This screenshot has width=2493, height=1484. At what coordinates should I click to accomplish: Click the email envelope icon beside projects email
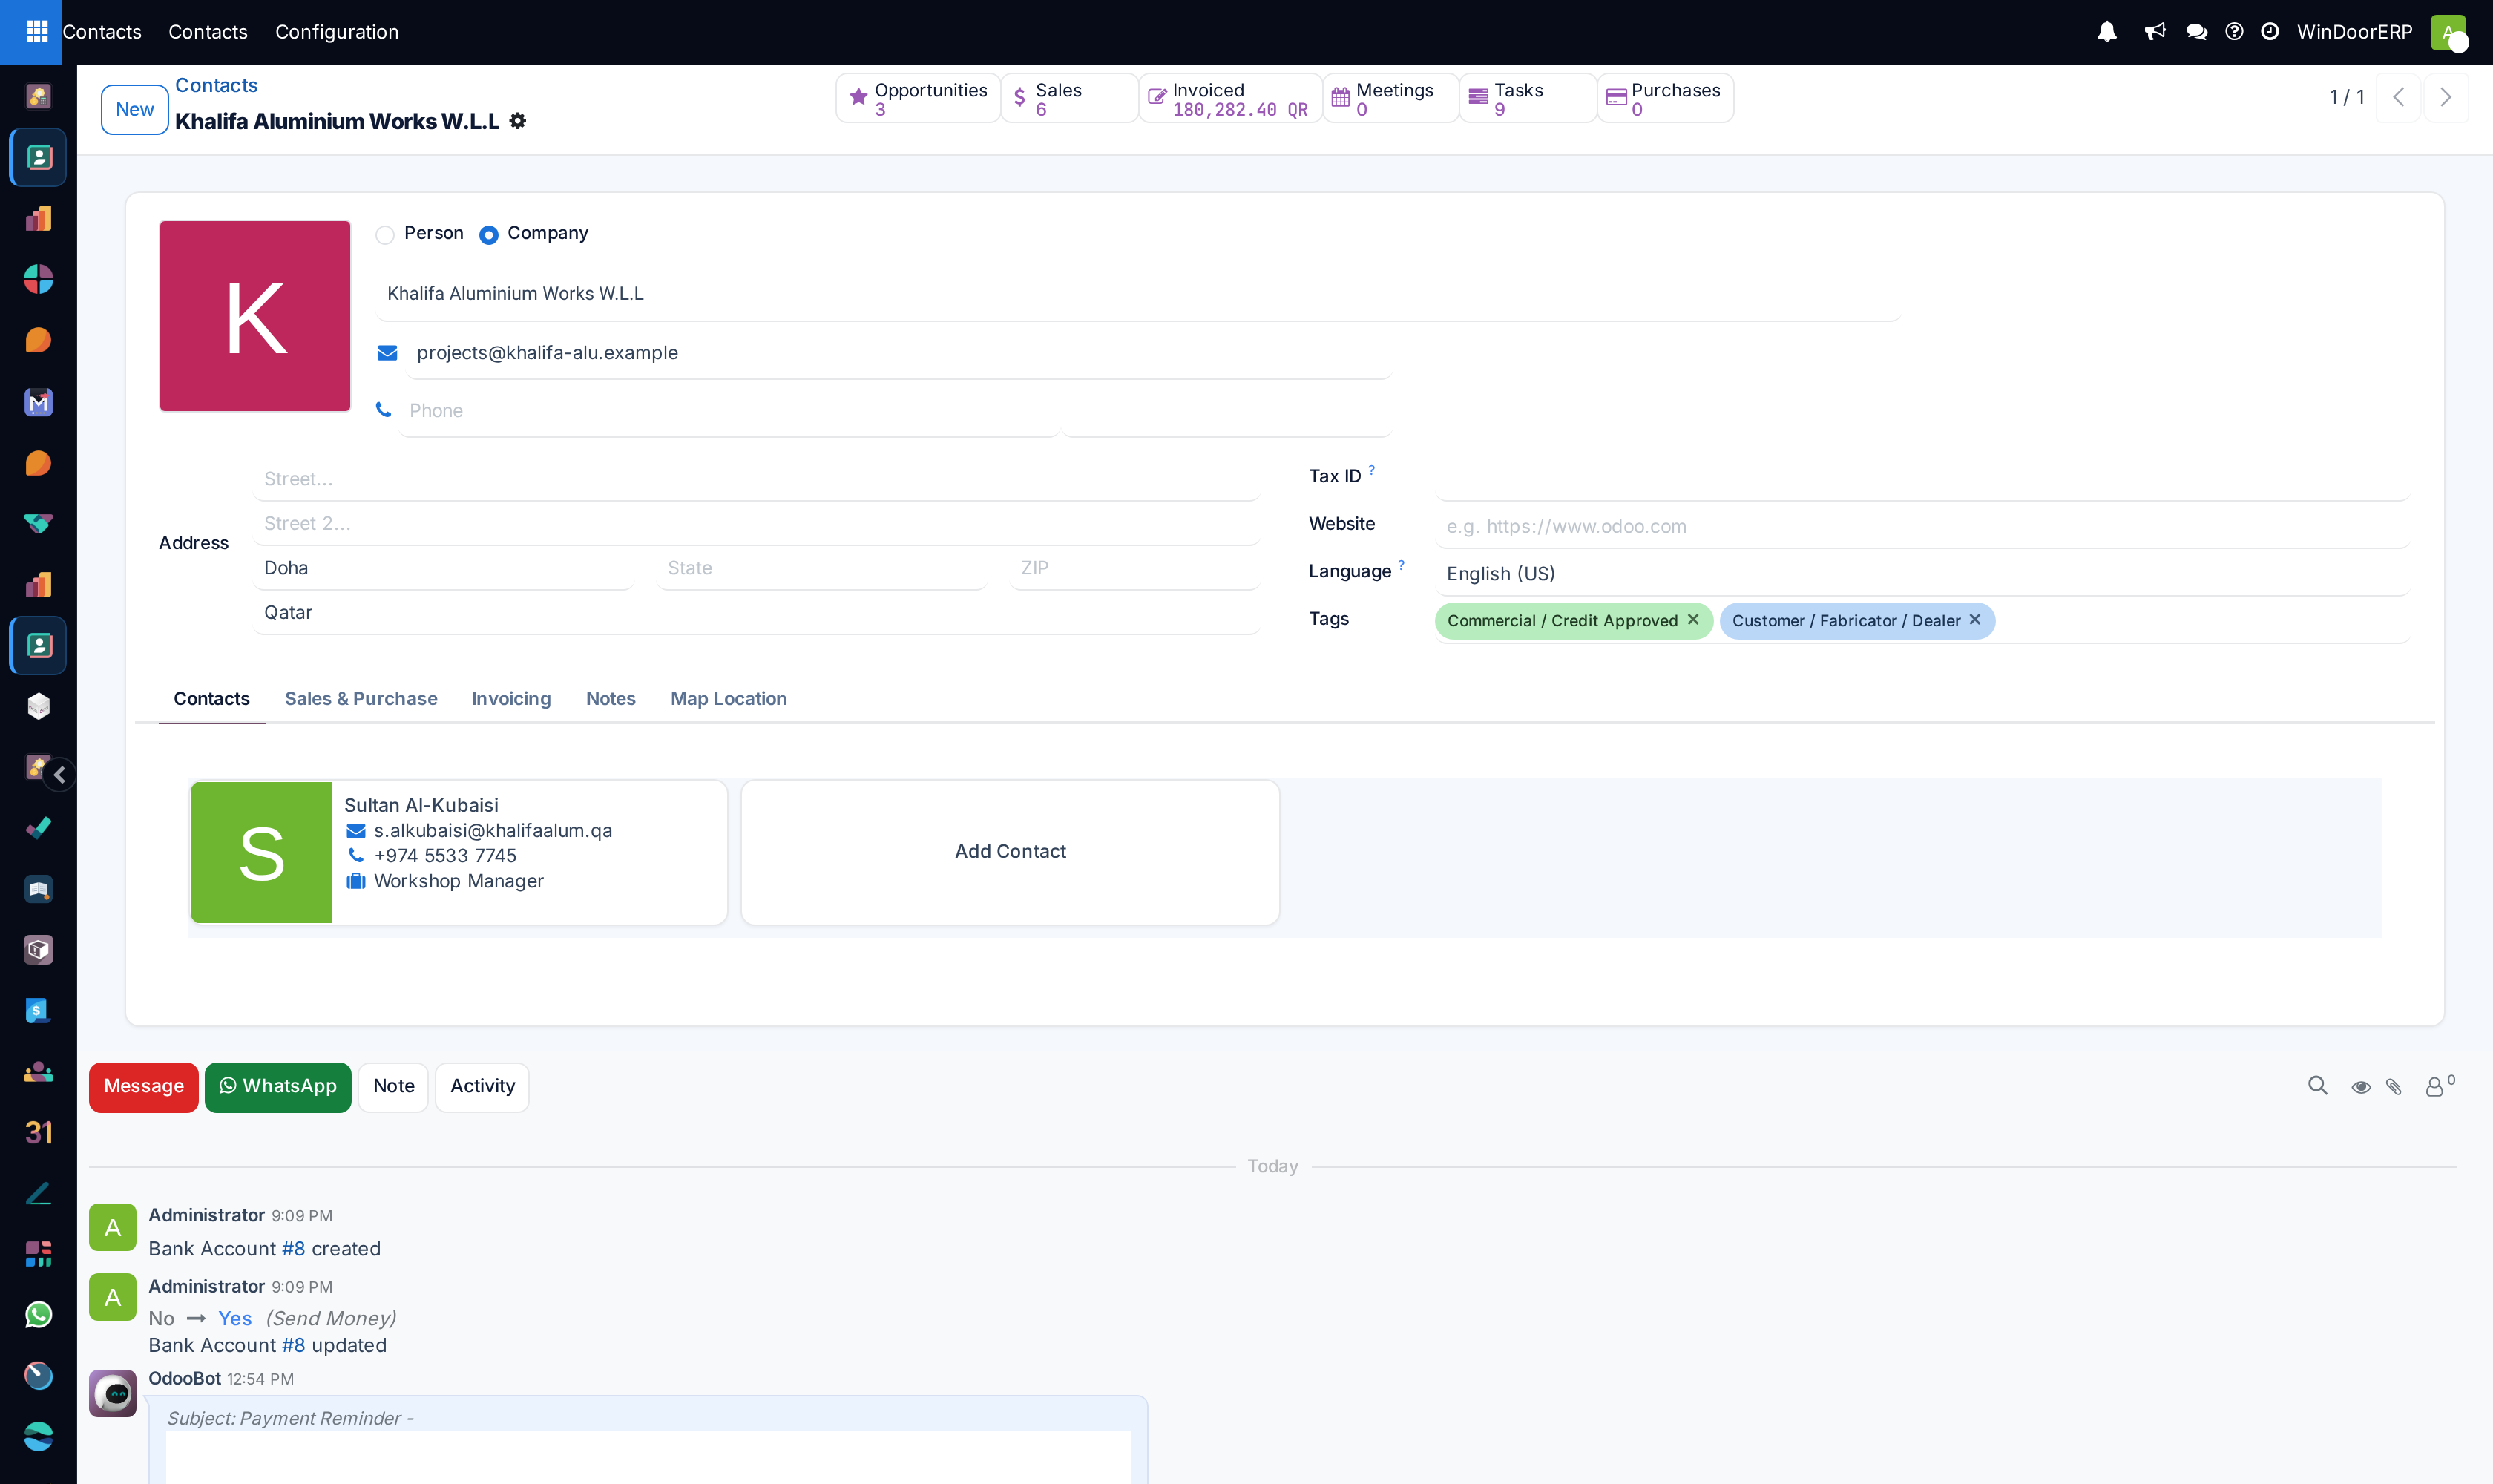387,353
